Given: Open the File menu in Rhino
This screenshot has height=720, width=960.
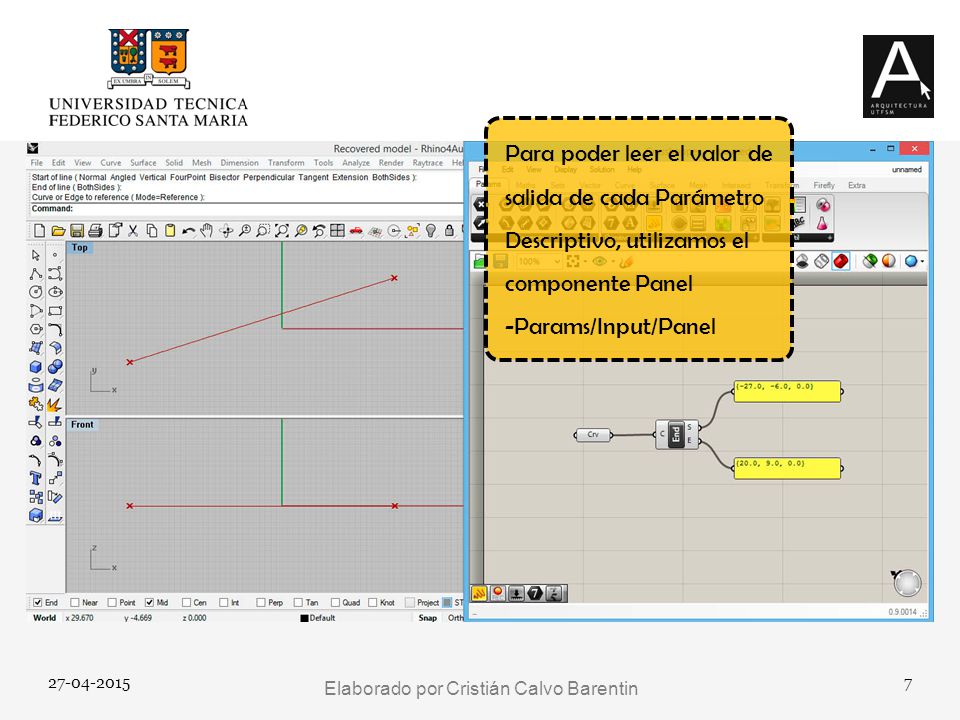Looking at the screenshot, I should tap(37, 163).
